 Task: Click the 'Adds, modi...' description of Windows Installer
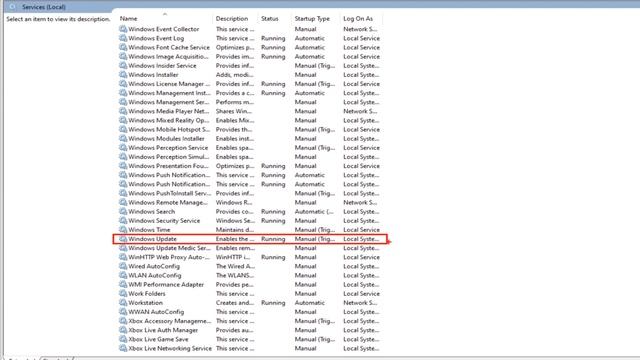pos(234,75)
